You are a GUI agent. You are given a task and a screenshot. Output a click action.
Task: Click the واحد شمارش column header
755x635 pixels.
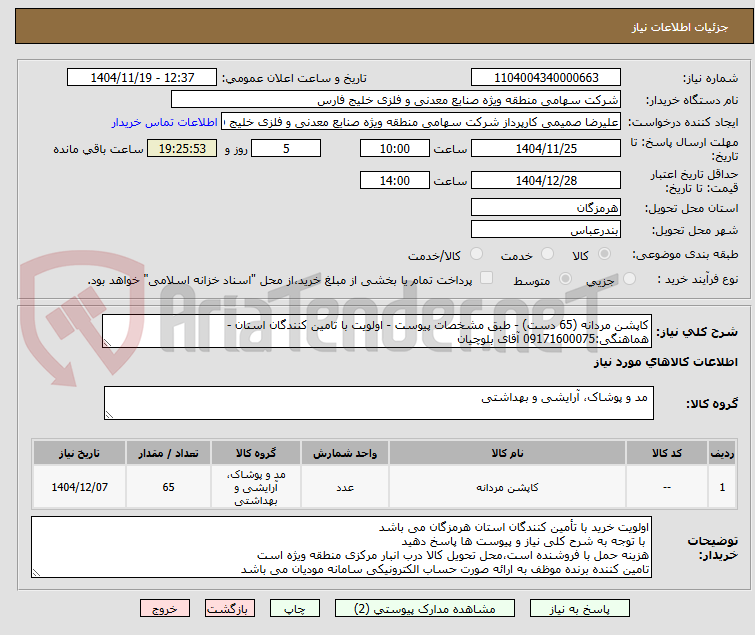(345, 453)
